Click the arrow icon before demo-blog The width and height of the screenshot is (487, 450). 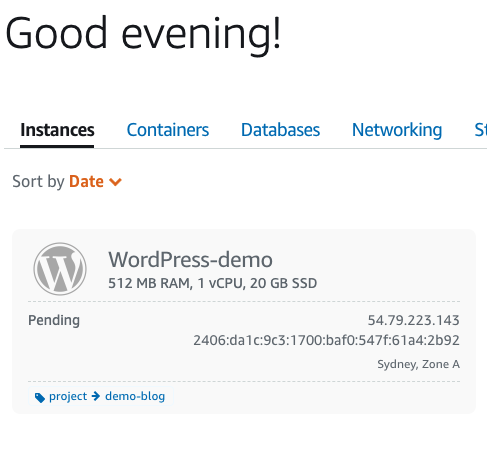[x=96, y=396]
